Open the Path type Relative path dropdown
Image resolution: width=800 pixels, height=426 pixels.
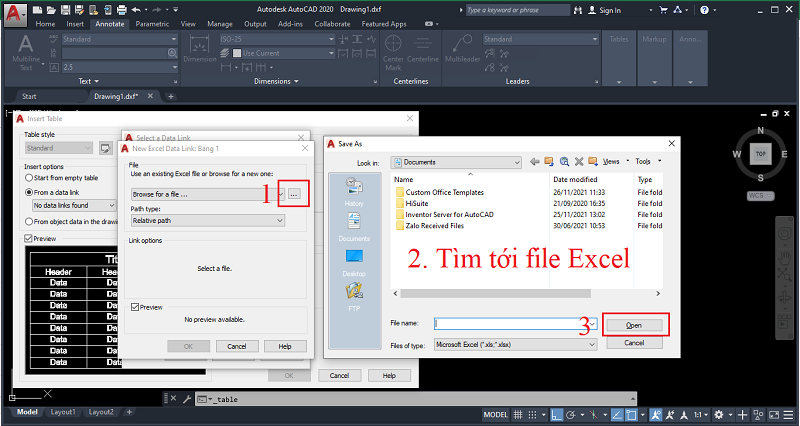208,220
